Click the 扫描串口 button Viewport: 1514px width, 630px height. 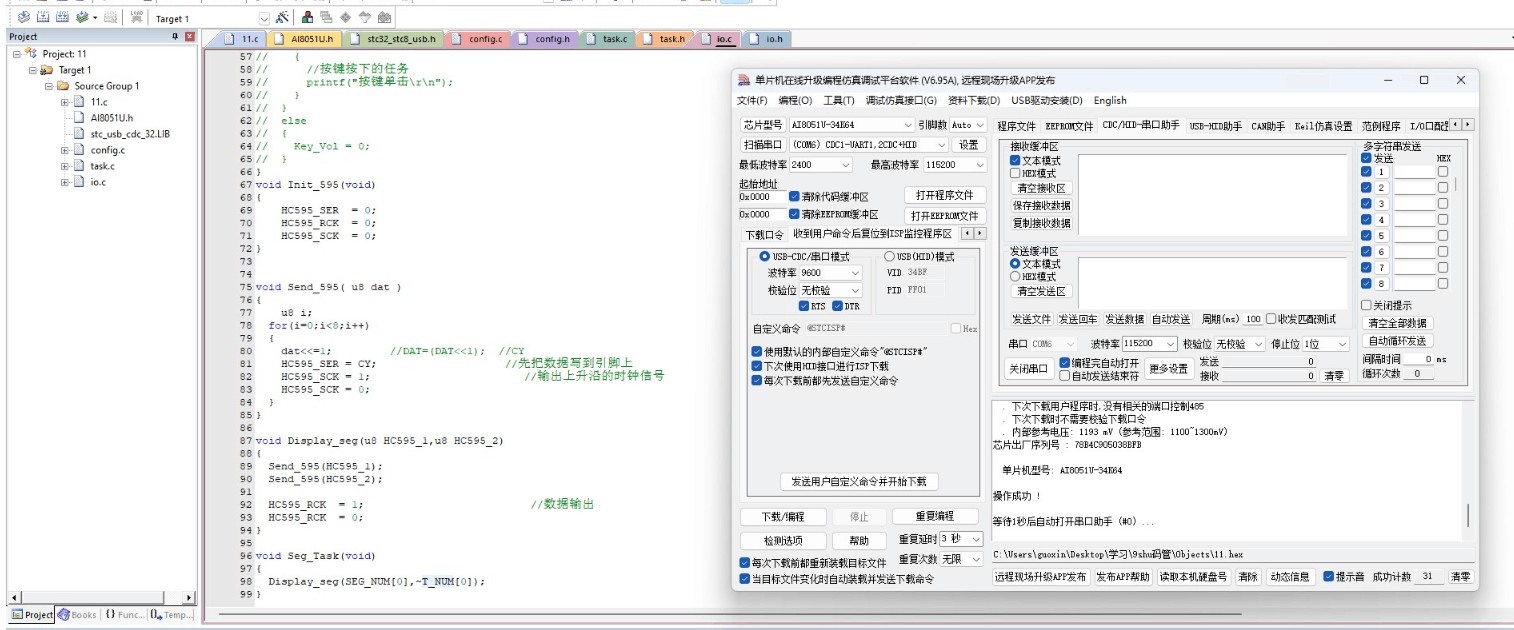tap(762, 145)
